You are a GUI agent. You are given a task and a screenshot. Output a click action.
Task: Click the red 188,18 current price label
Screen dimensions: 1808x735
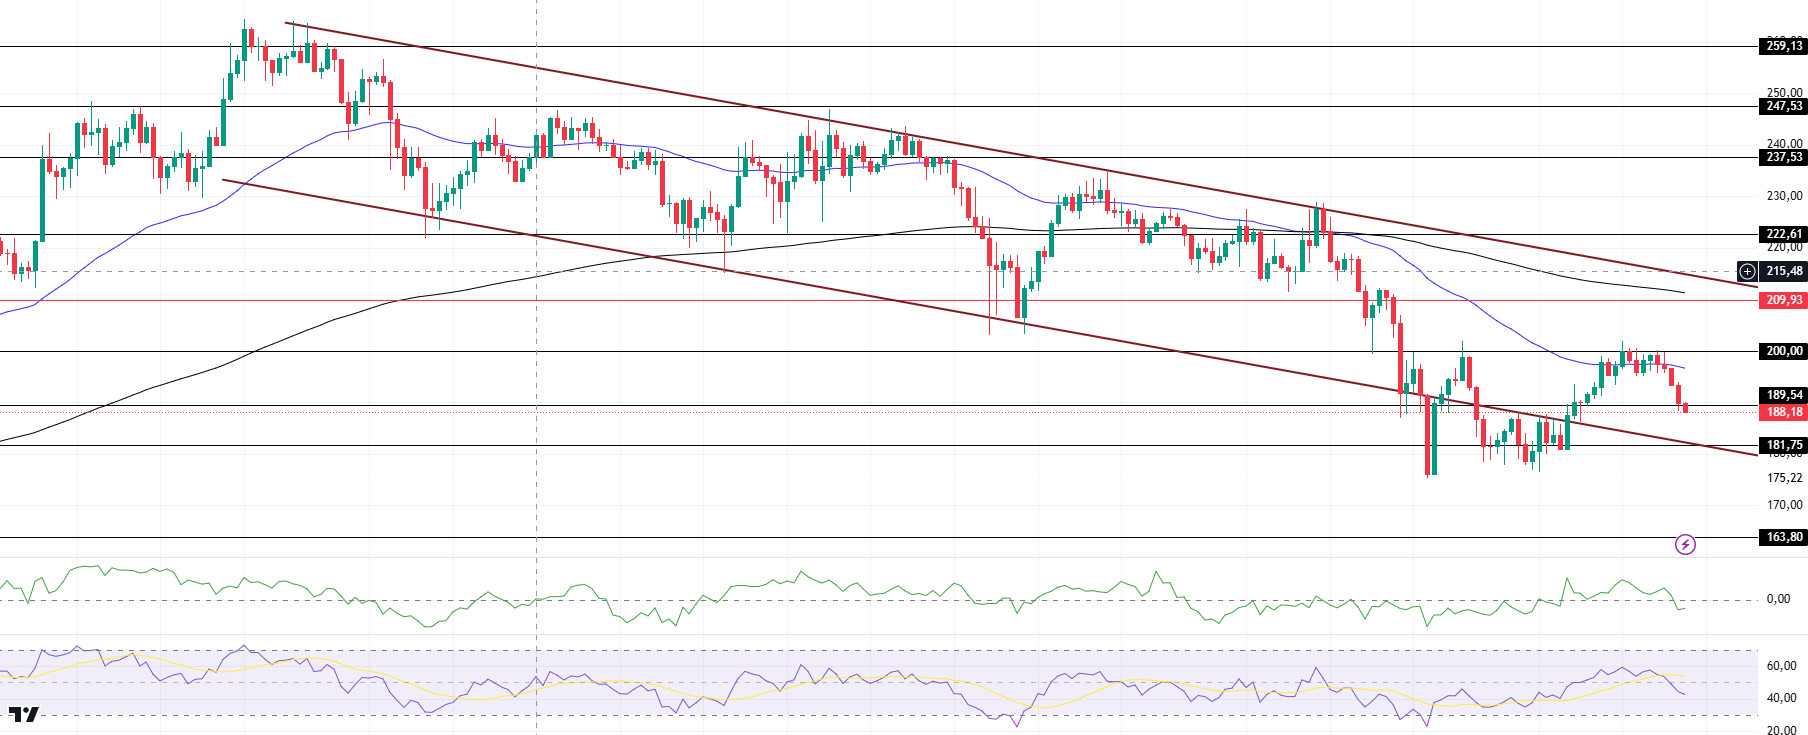pyautogui.click(x=1783, y=412)
